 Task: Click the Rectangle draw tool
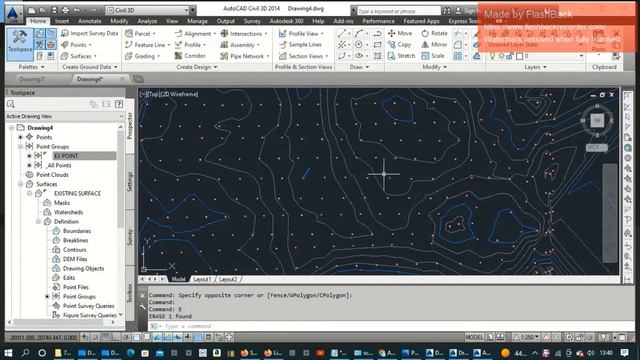point(378,44)
